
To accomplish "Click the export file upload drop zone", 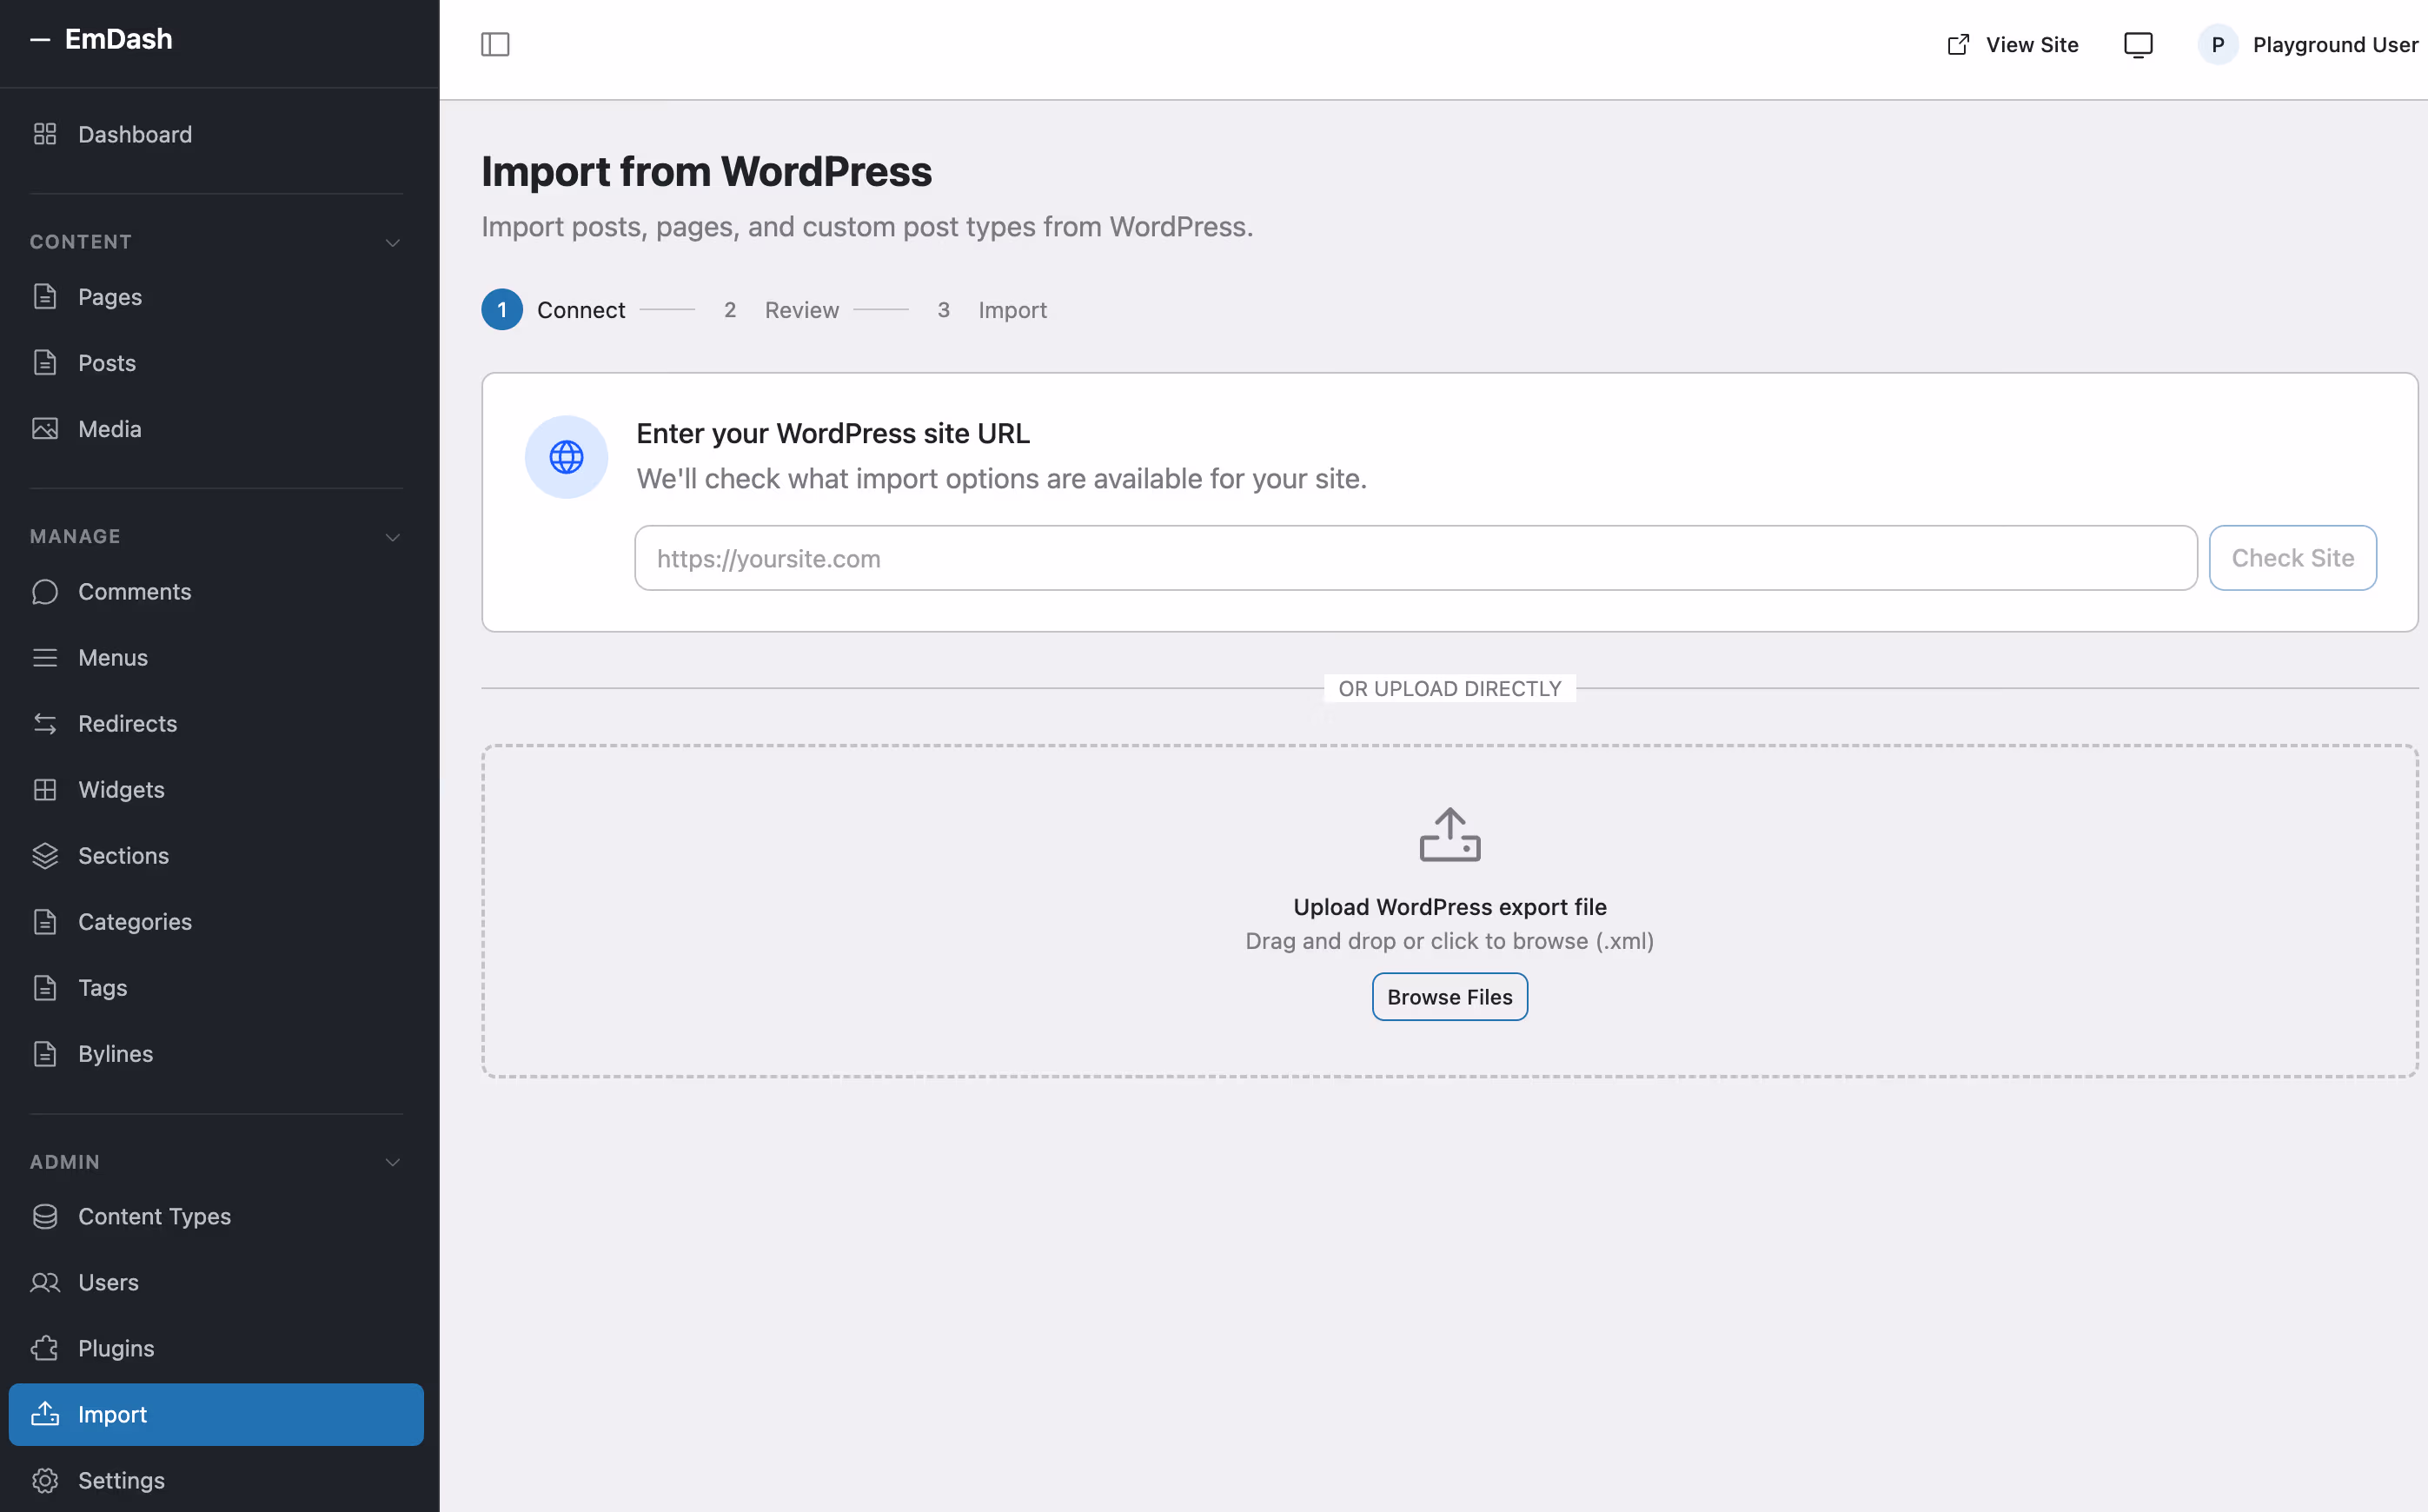I will 1450,911.
